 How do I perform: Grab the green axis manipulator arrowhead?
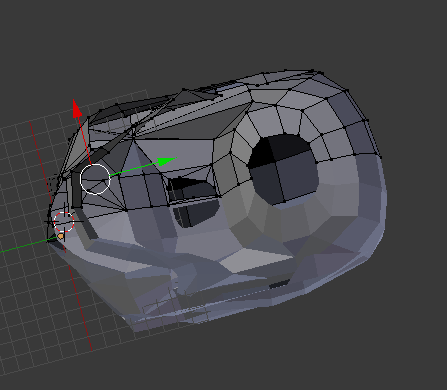pos(167,161)
